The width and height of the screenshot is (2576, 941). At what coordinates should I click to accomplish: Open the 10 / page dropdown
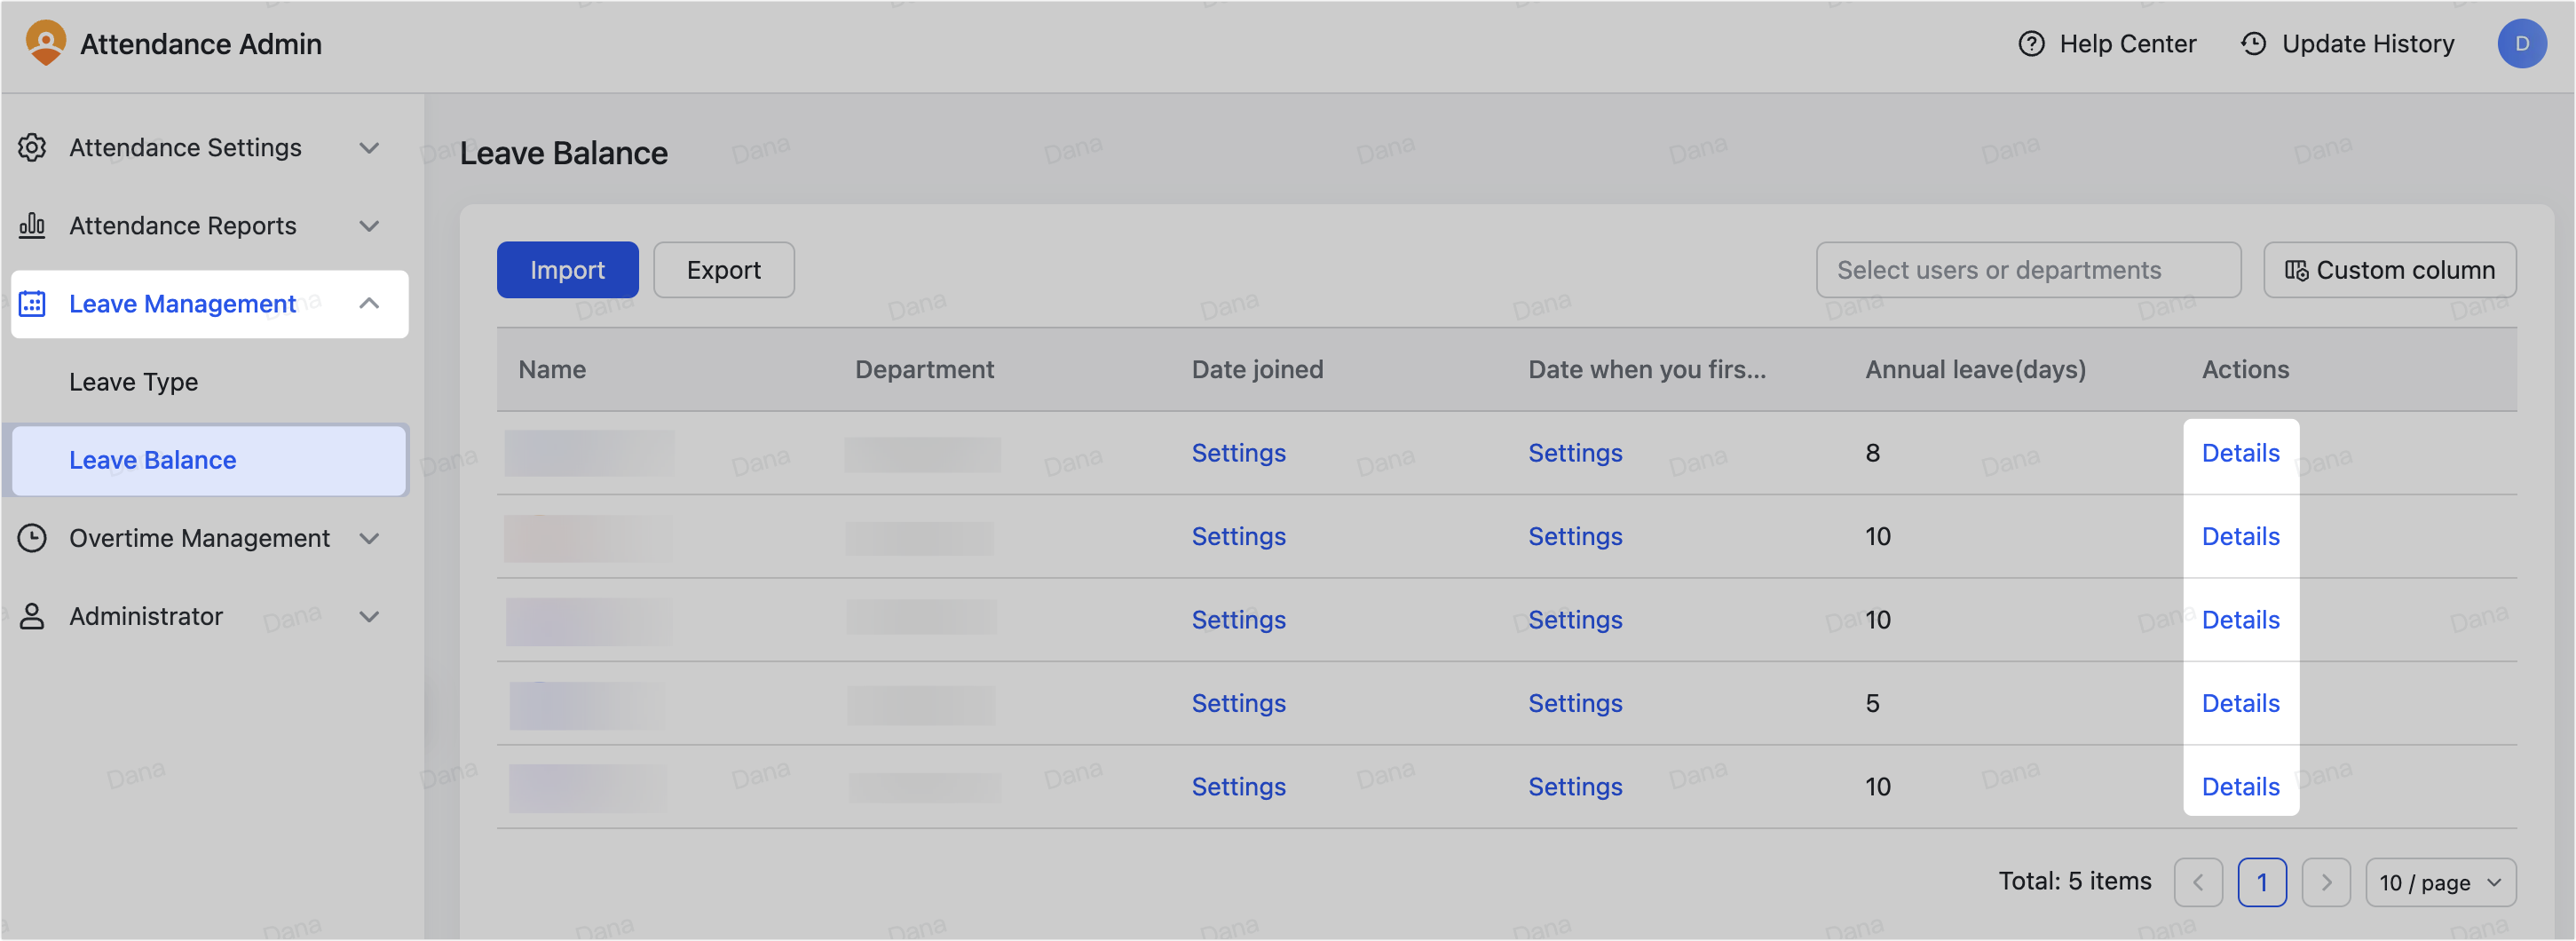tap(2440, 882)
